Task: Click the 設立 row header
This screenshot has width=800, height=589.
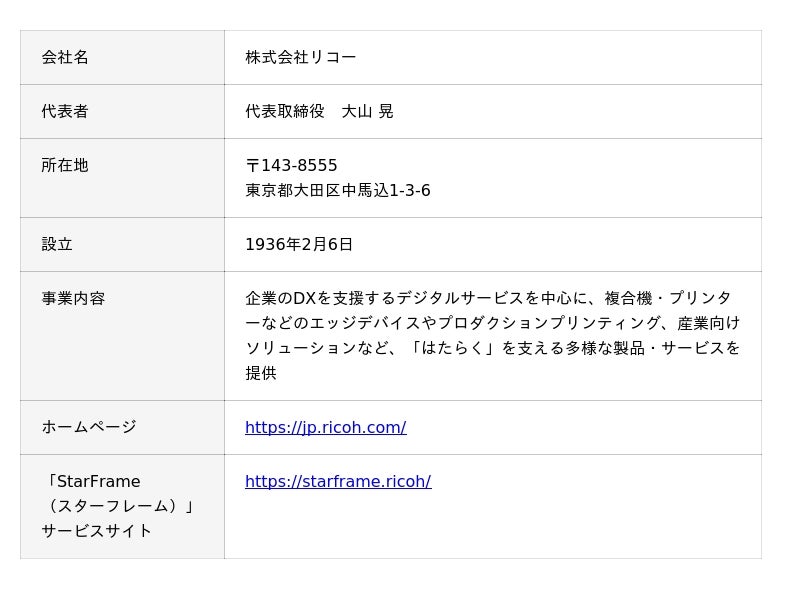Action: coord(57,245)
